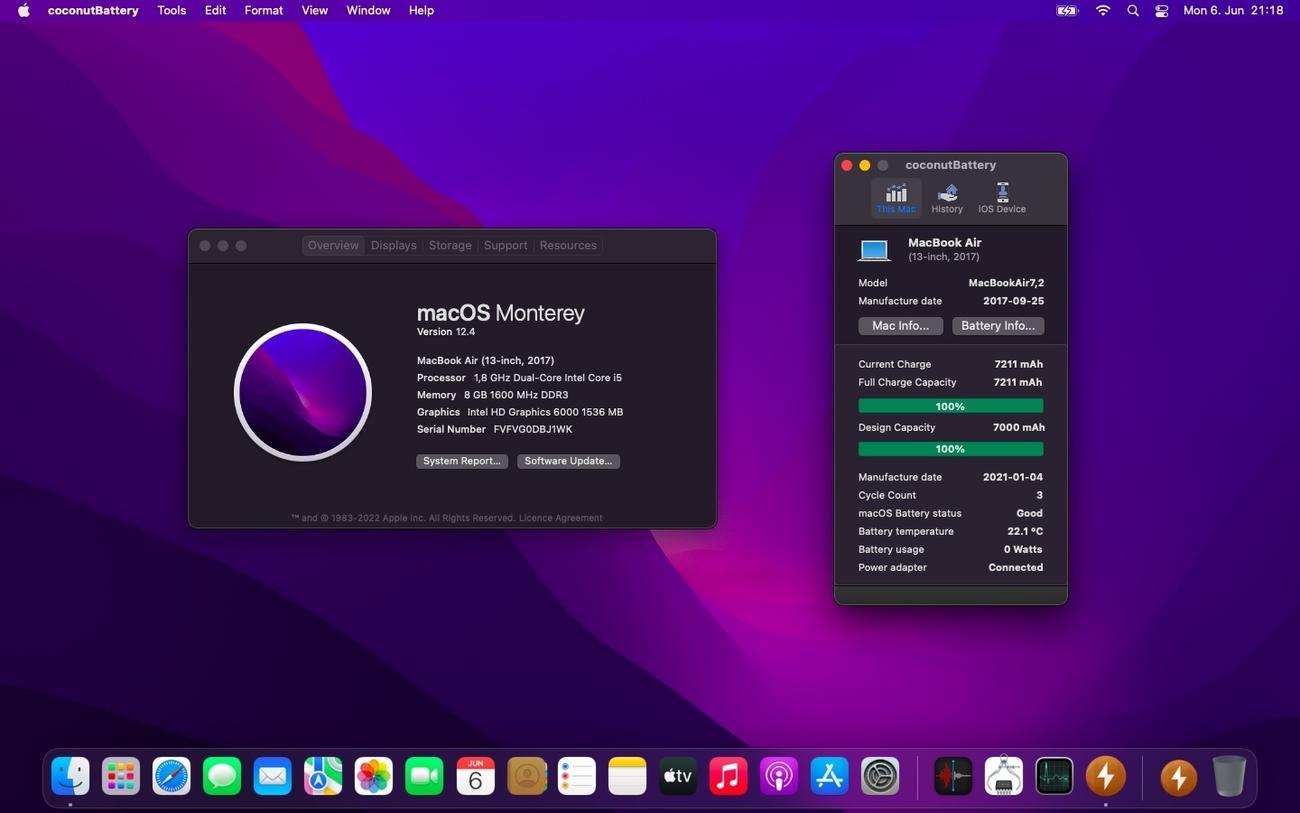Viewport: 1300px width, 813px height.
Task: Click the MacBook Air laptop icon
Action: [x=874, y=249]
